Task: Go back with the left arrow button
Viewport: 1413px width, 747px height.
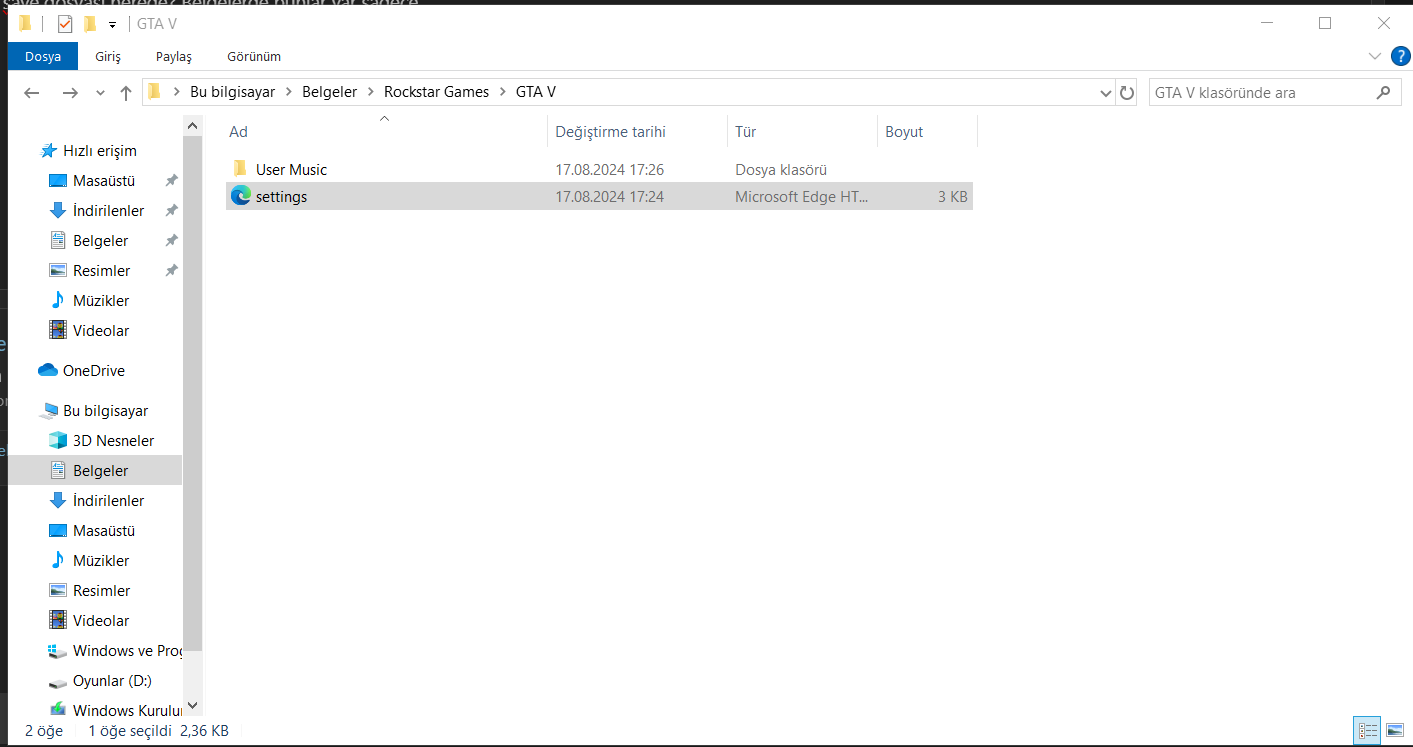Action: pyautogui.click(x=32, y=93)
